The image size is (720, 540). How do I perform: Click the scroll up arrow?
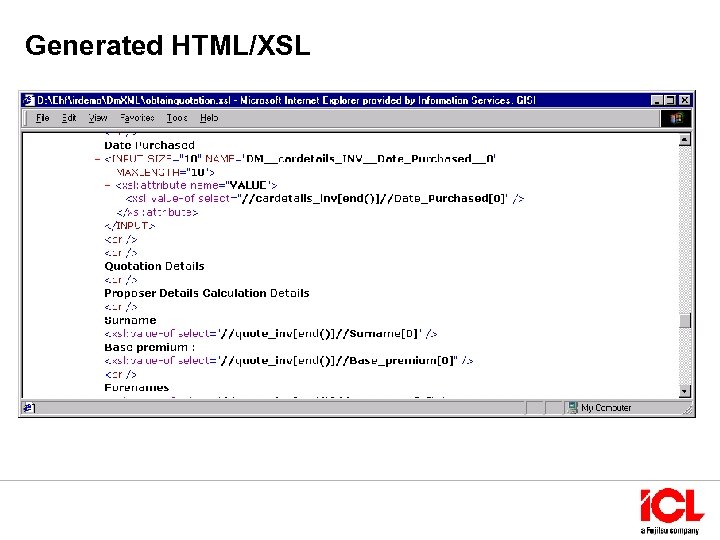685,140
